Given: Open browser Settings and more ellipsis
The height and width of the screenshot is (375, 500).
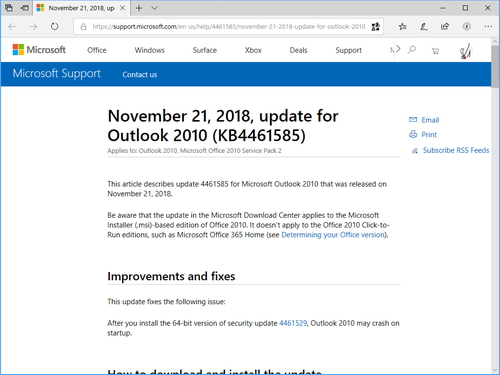Looking at the screenshot, I should tap(488, 26).
